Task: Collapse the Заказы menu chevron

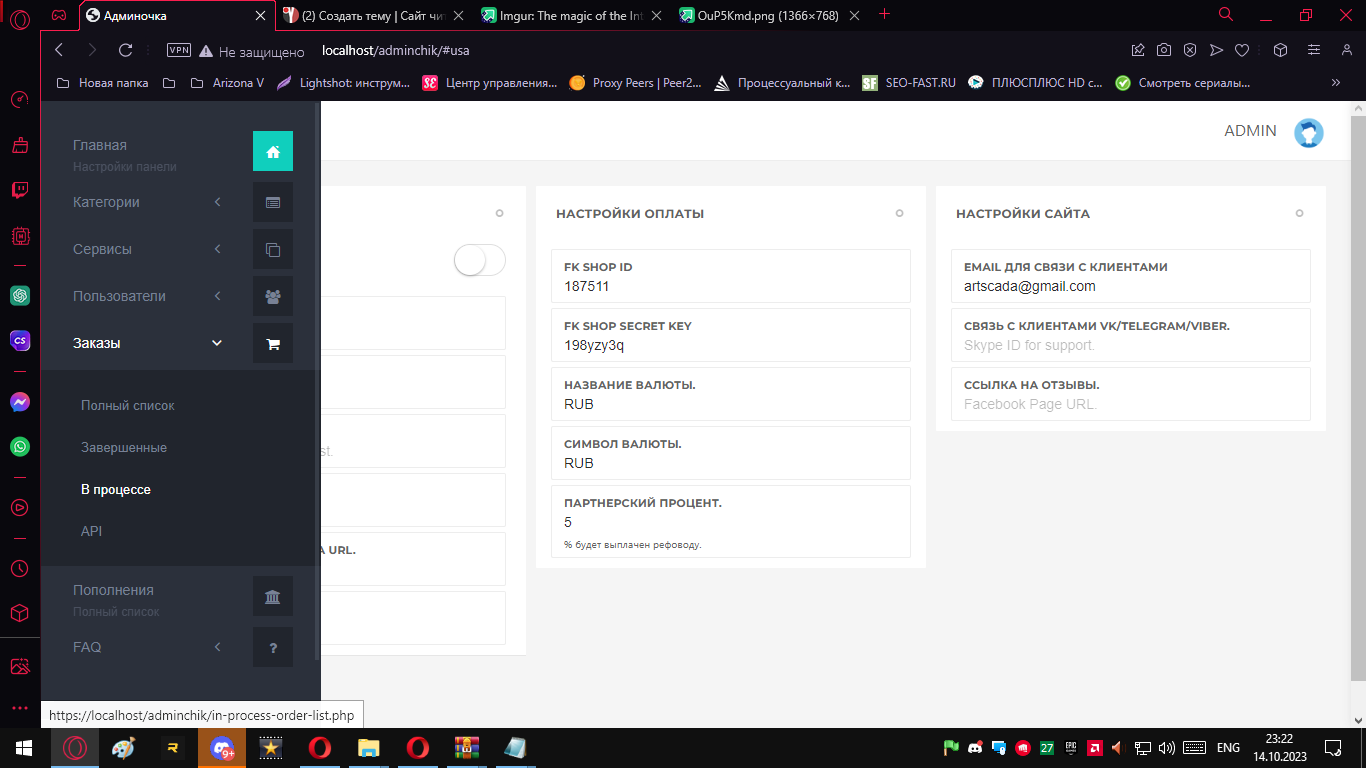Action: pyautogui.click(x=218, y=343)
